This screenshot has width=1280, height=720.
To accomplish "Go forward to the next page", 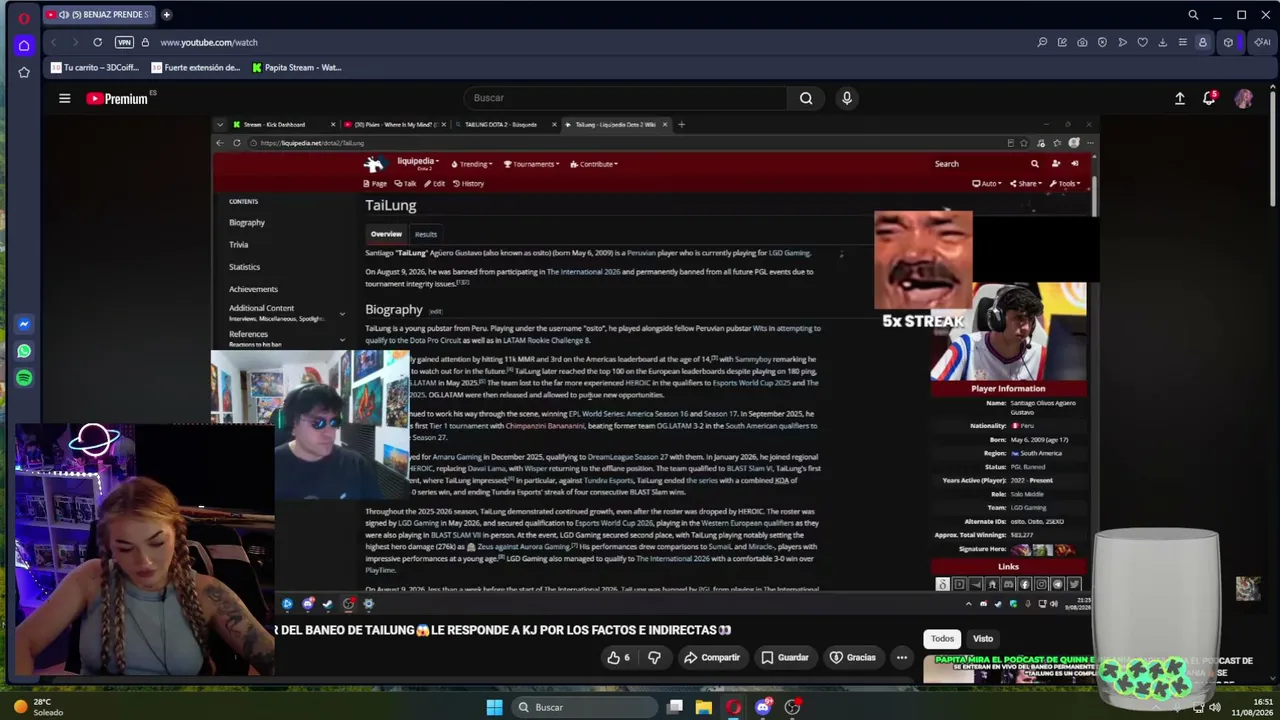I will tap(74, 42).
